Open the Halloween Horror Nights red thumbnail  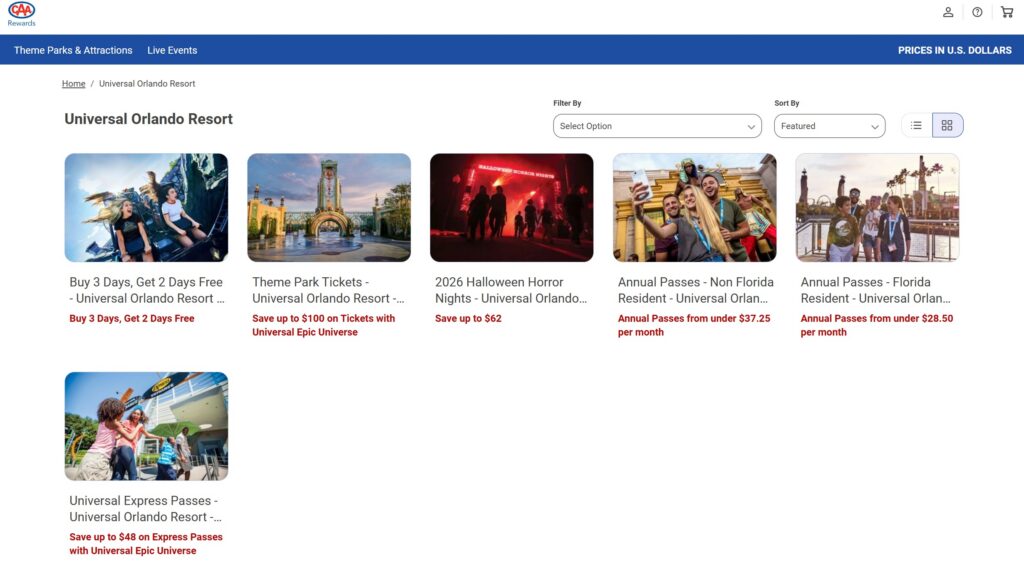[x=511, y=208]
